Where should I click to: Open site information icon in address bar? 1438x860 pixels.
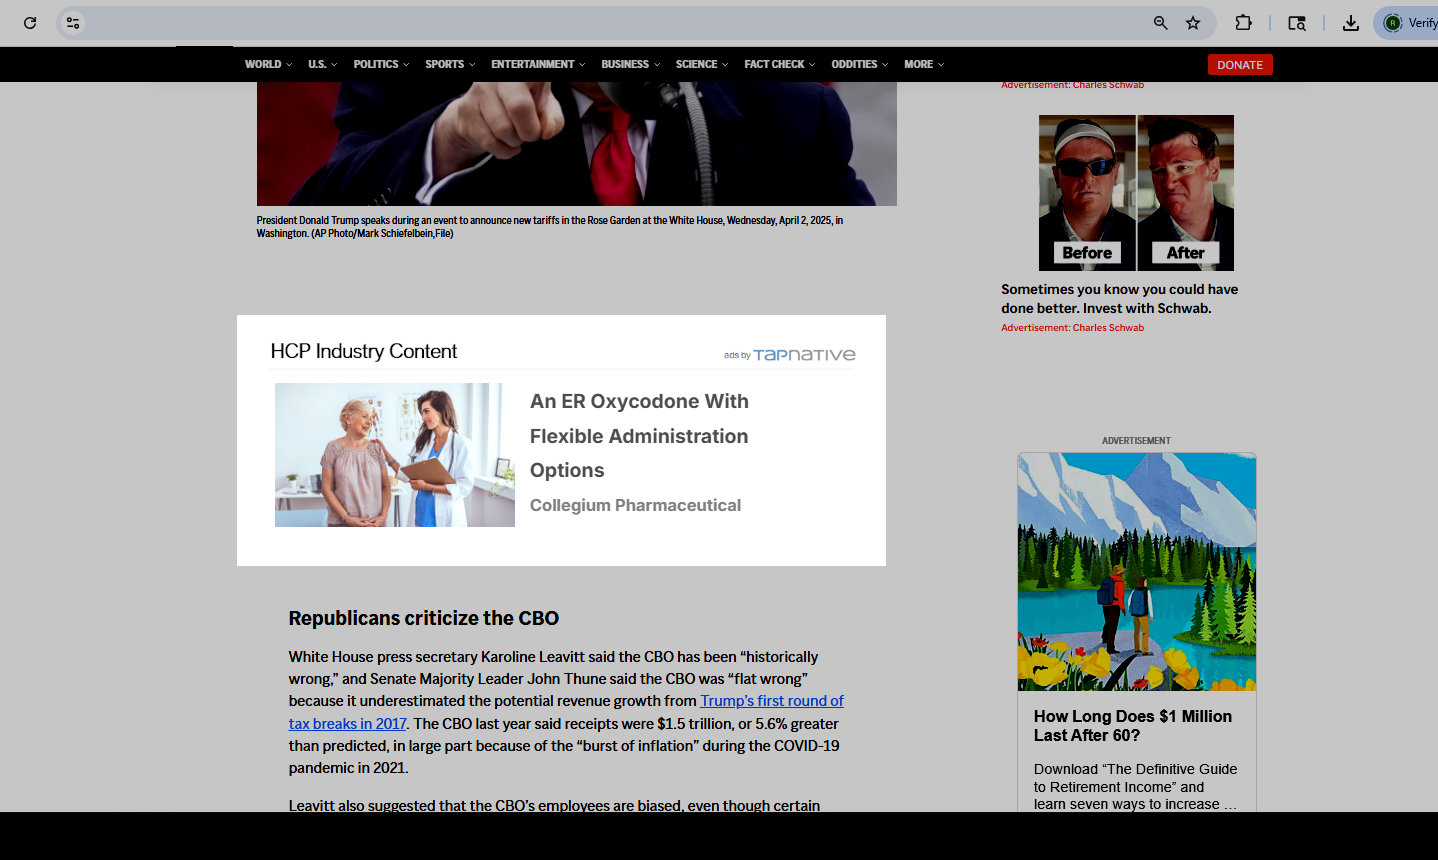click(x=73, y=23)
